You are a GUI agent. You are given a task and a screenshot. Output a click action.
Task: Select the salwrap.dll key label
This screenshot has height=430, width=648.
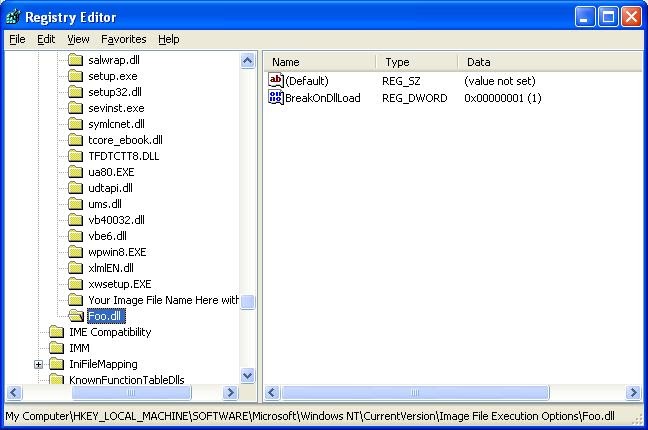[114, 60]
